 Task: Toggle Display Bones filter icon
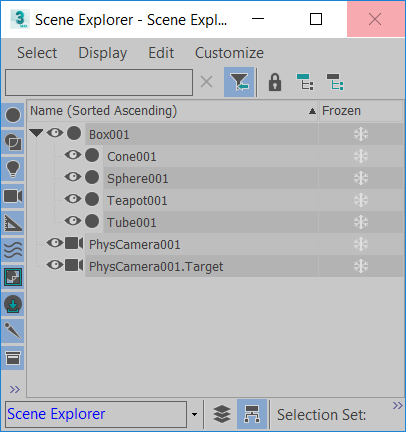coord(13,331)
